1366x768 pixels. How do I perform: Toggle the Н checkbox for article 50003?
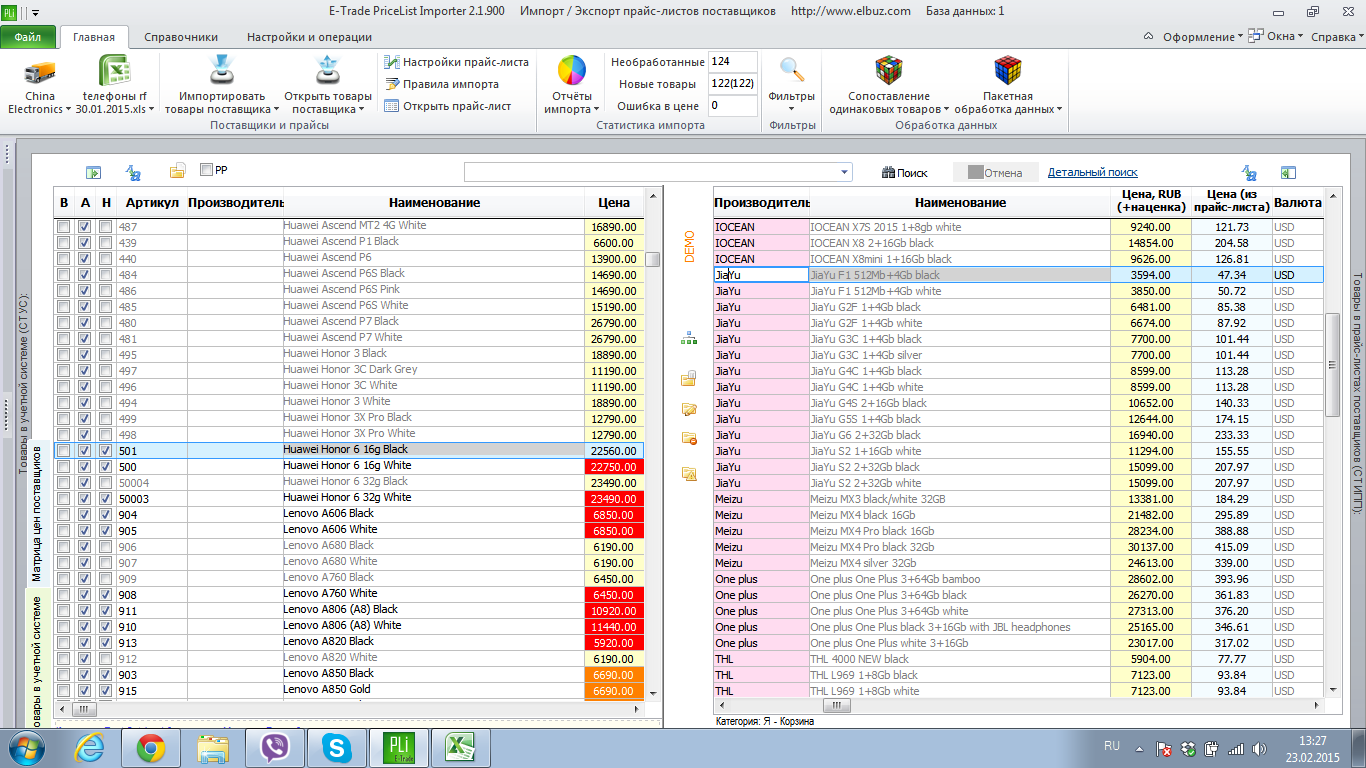point(105,499)
